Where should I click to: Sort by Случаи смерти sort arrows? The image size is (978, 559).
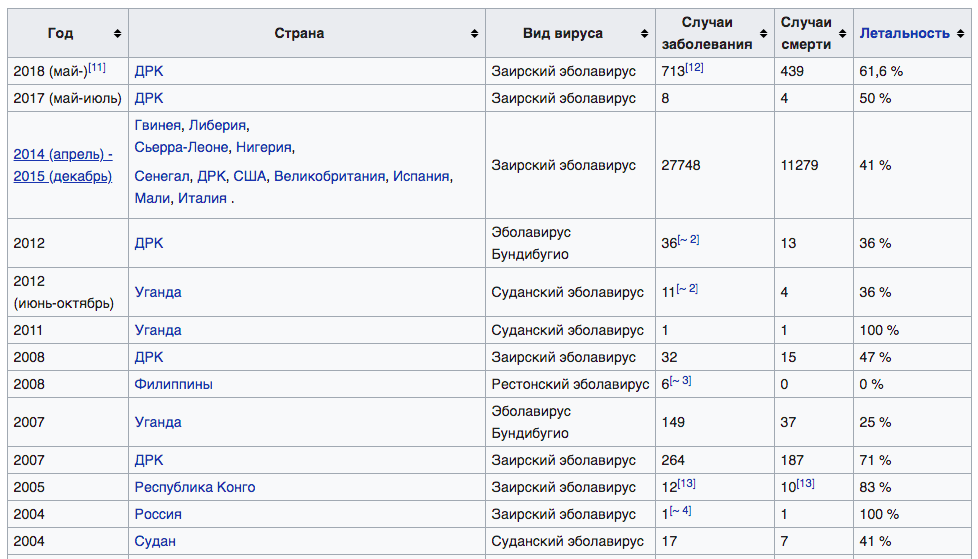[843, 34]
